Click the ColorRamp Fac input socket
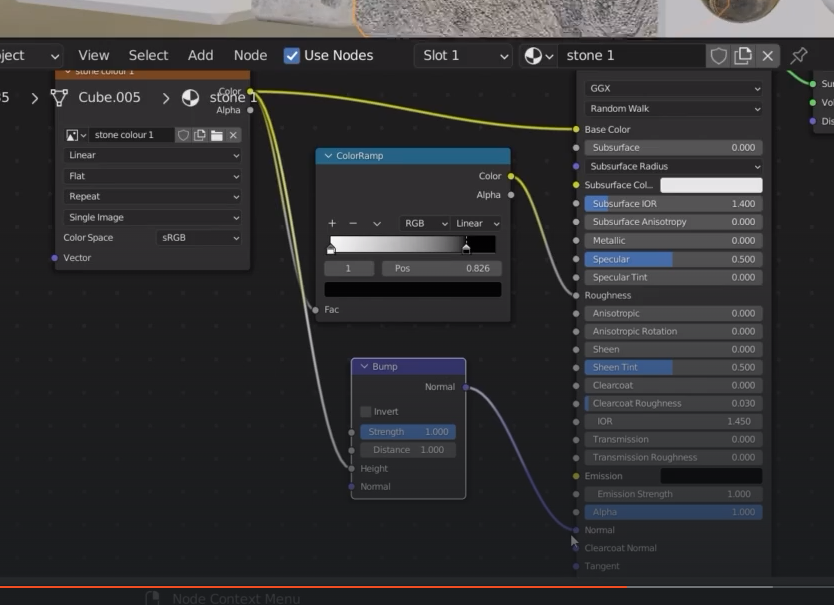Screen dimensions: 834x605 tap(315, 310)
